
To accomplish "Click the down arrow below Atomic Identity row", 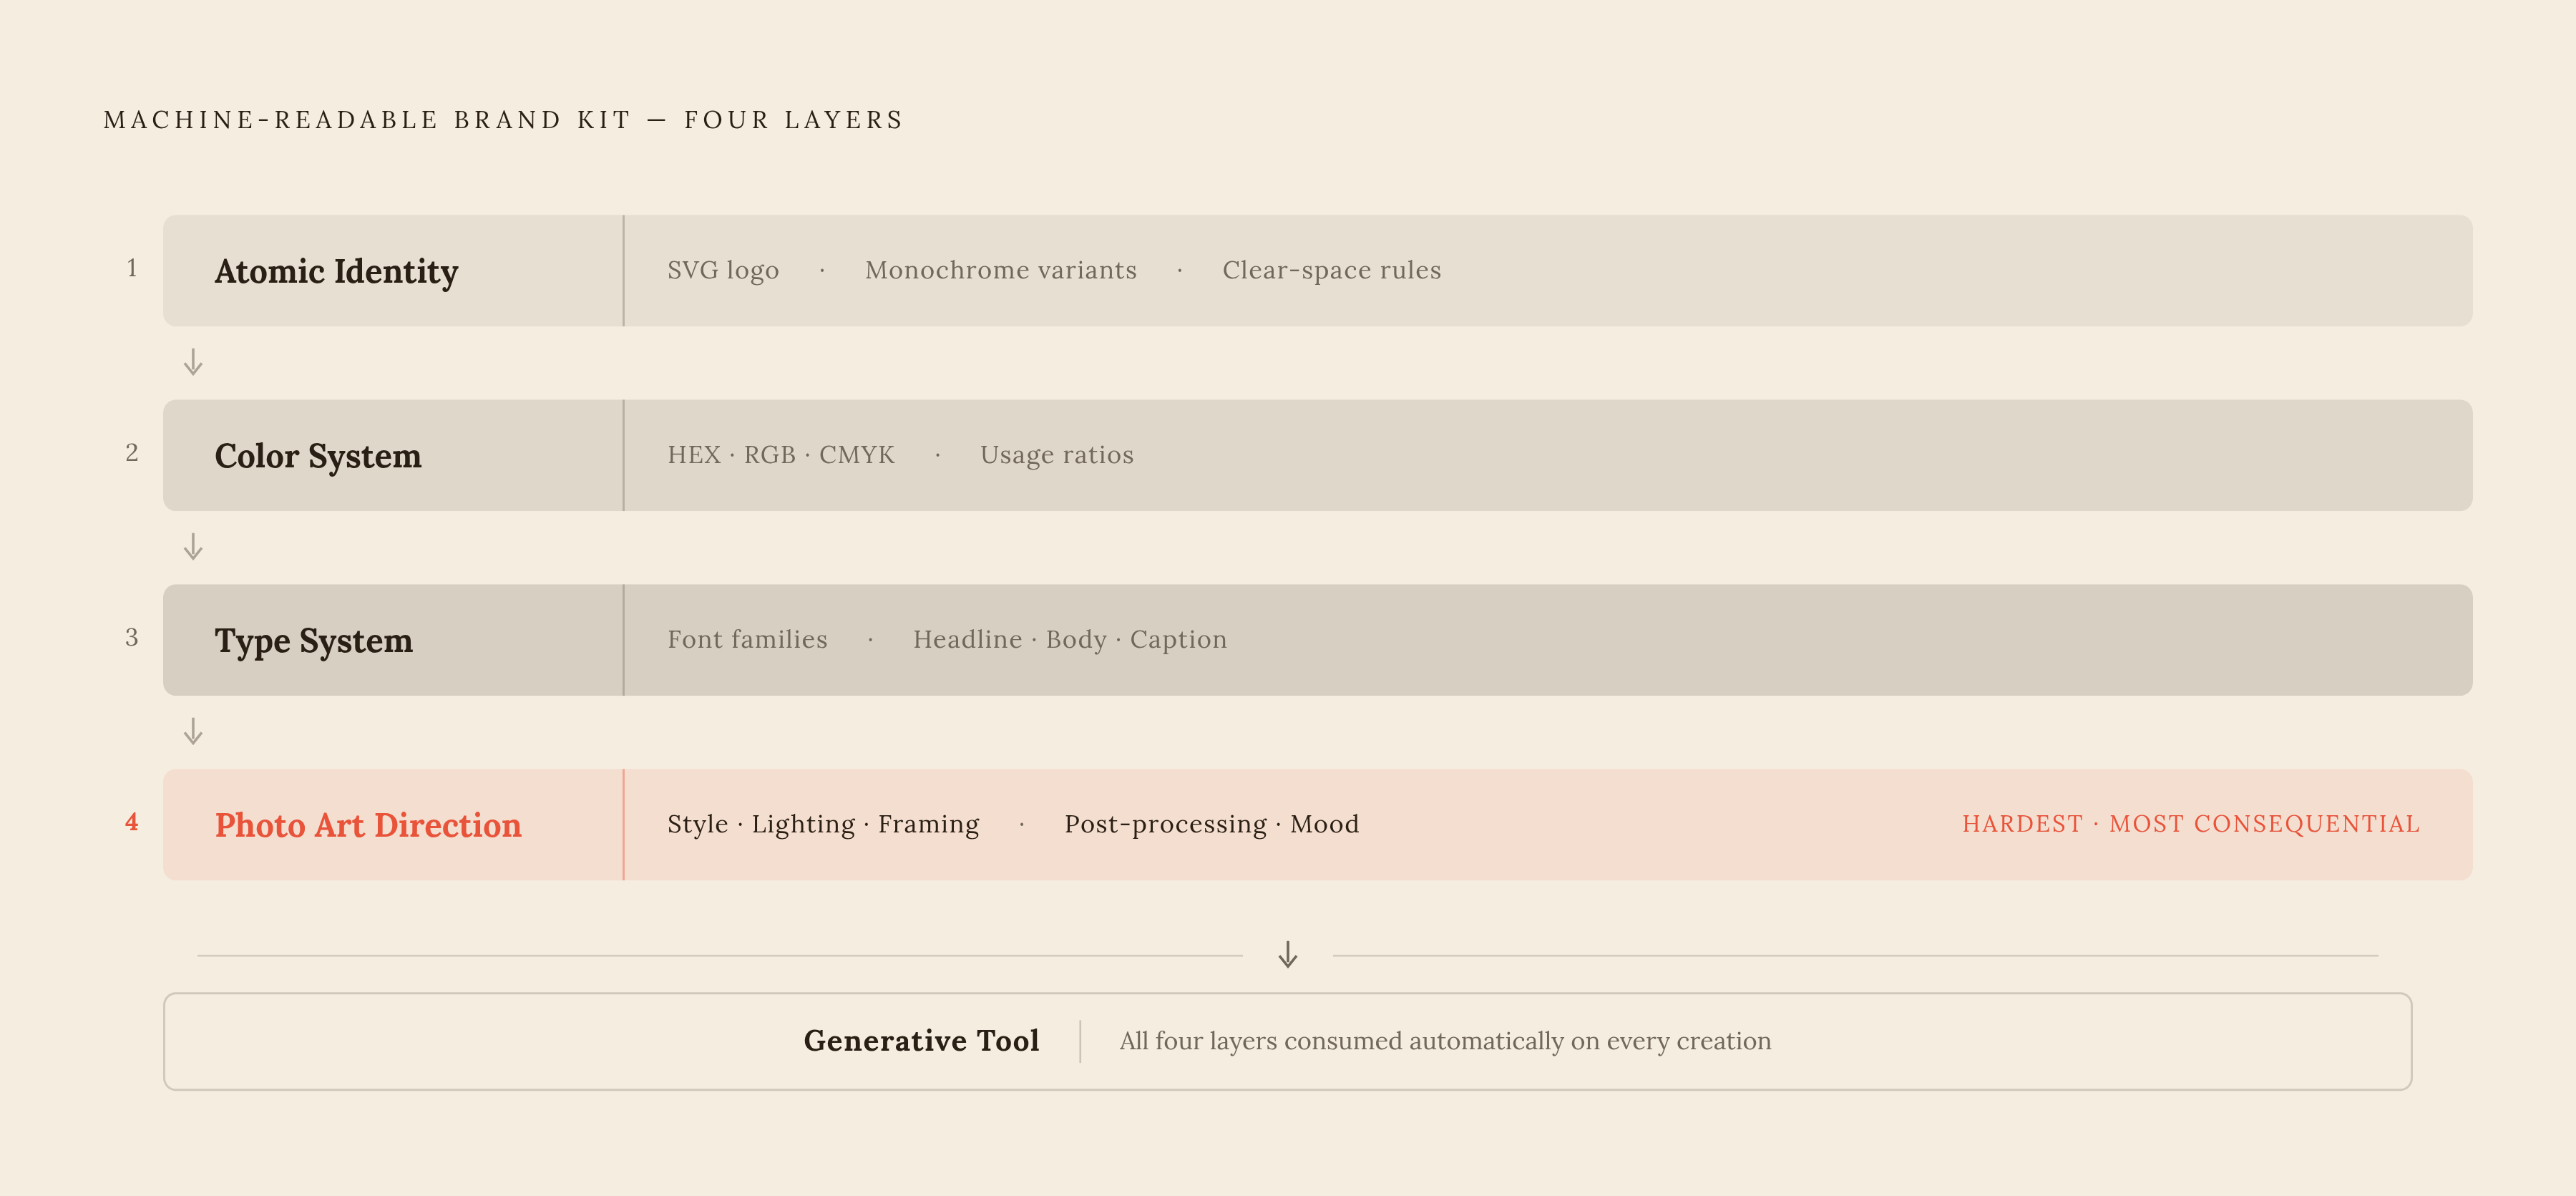I will (x=193, y=362).
